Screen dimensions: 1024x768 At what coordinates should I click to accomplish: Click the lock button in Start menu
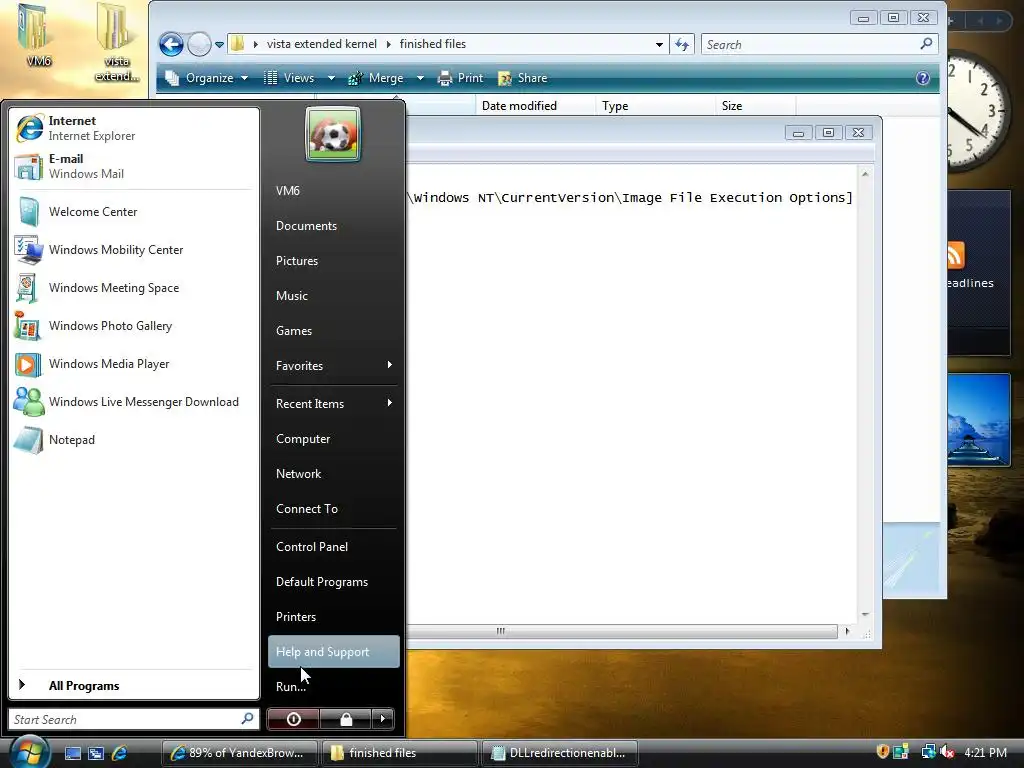(x=345, y=719)
